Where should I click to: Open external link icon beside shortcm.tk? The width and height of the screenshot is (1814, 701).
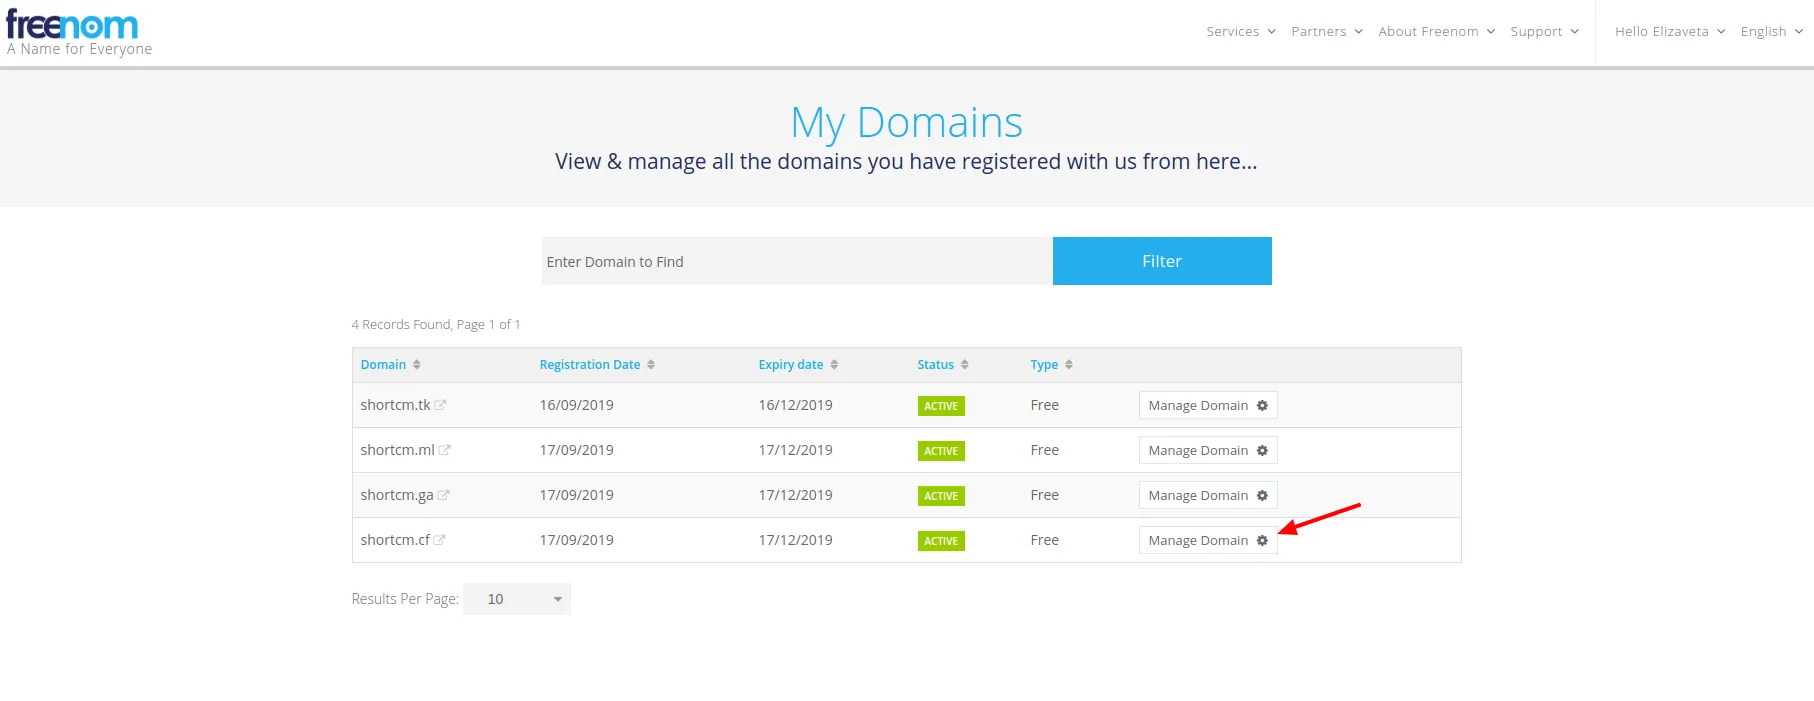pyautogui.click(x=440, y=405)
